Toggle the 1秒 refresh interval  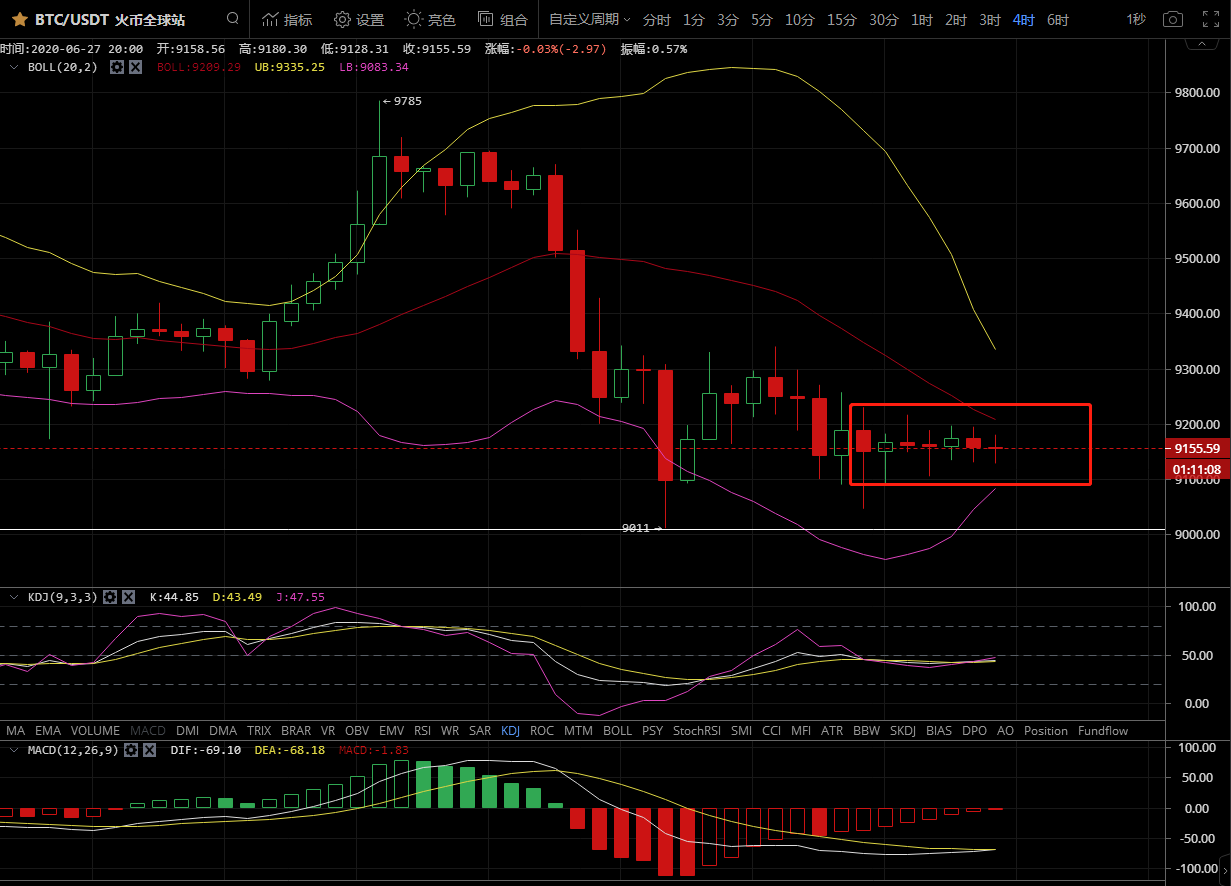point(1136,19)
